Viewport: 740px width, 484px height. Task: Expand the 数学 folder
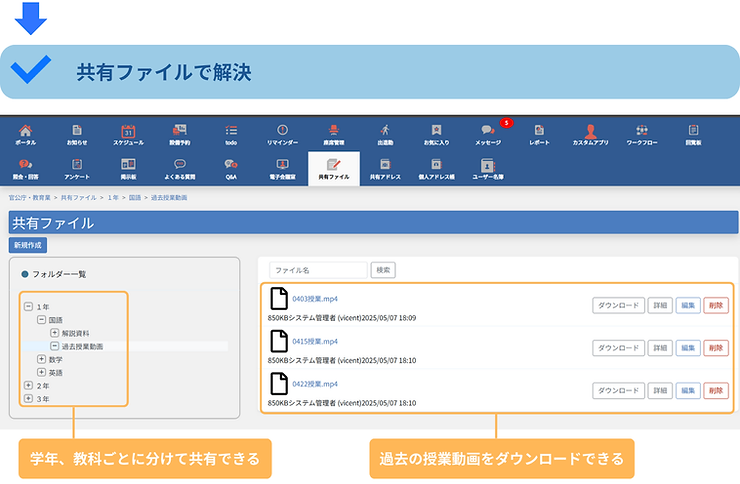(42, 359)
